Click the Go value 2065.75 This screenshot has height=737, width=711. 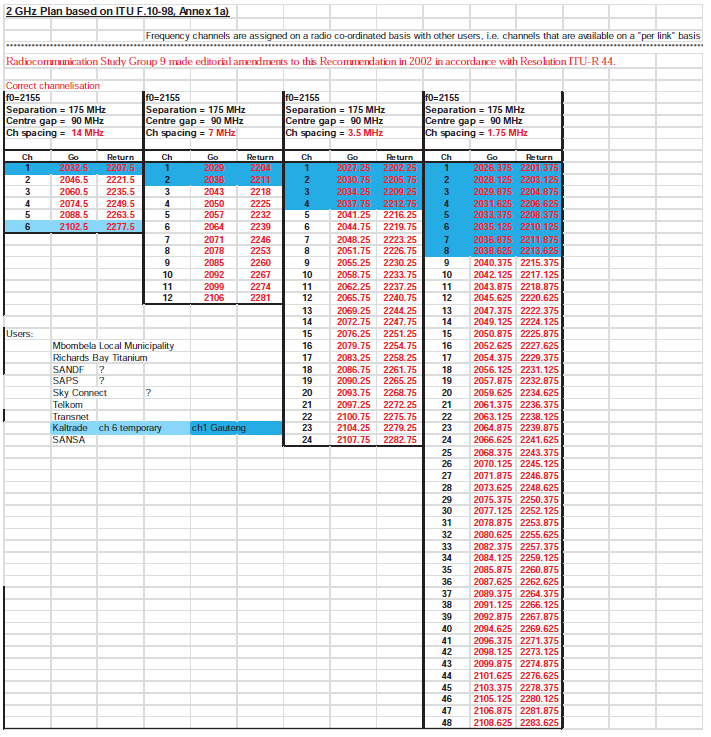[x=353, y=298]
